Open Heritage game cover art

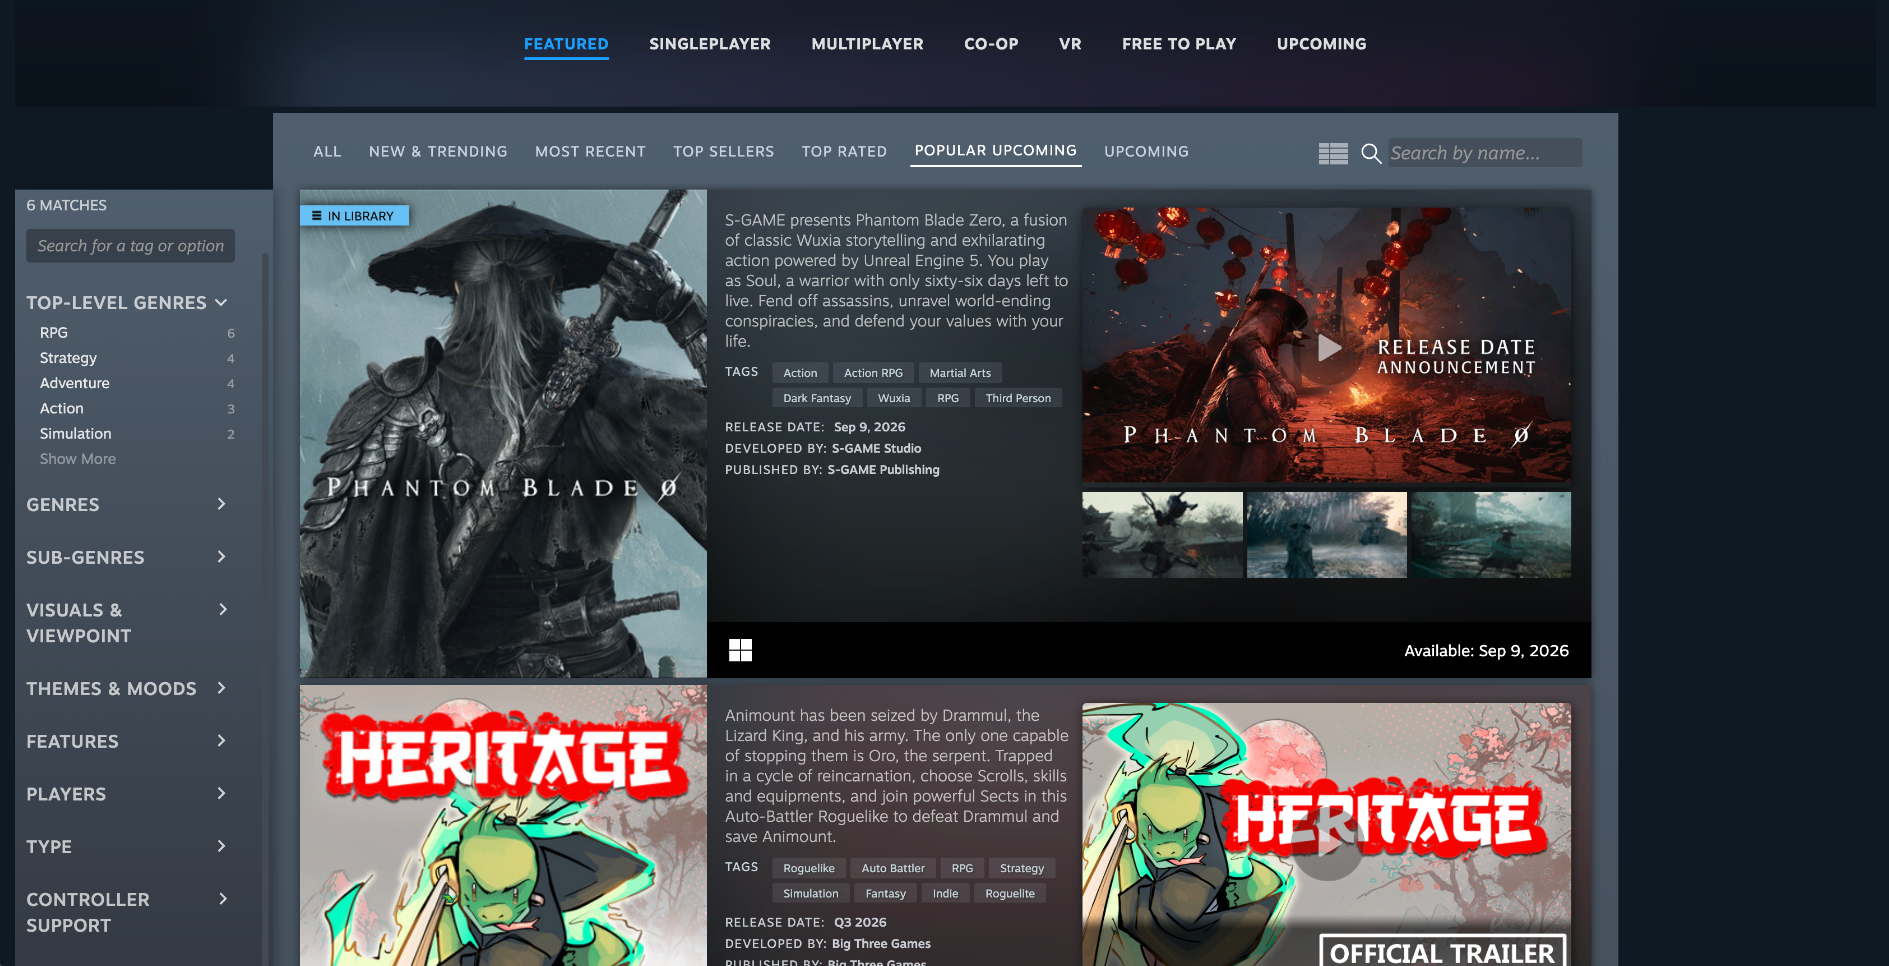pyautogui.click(x=503, y=826)
